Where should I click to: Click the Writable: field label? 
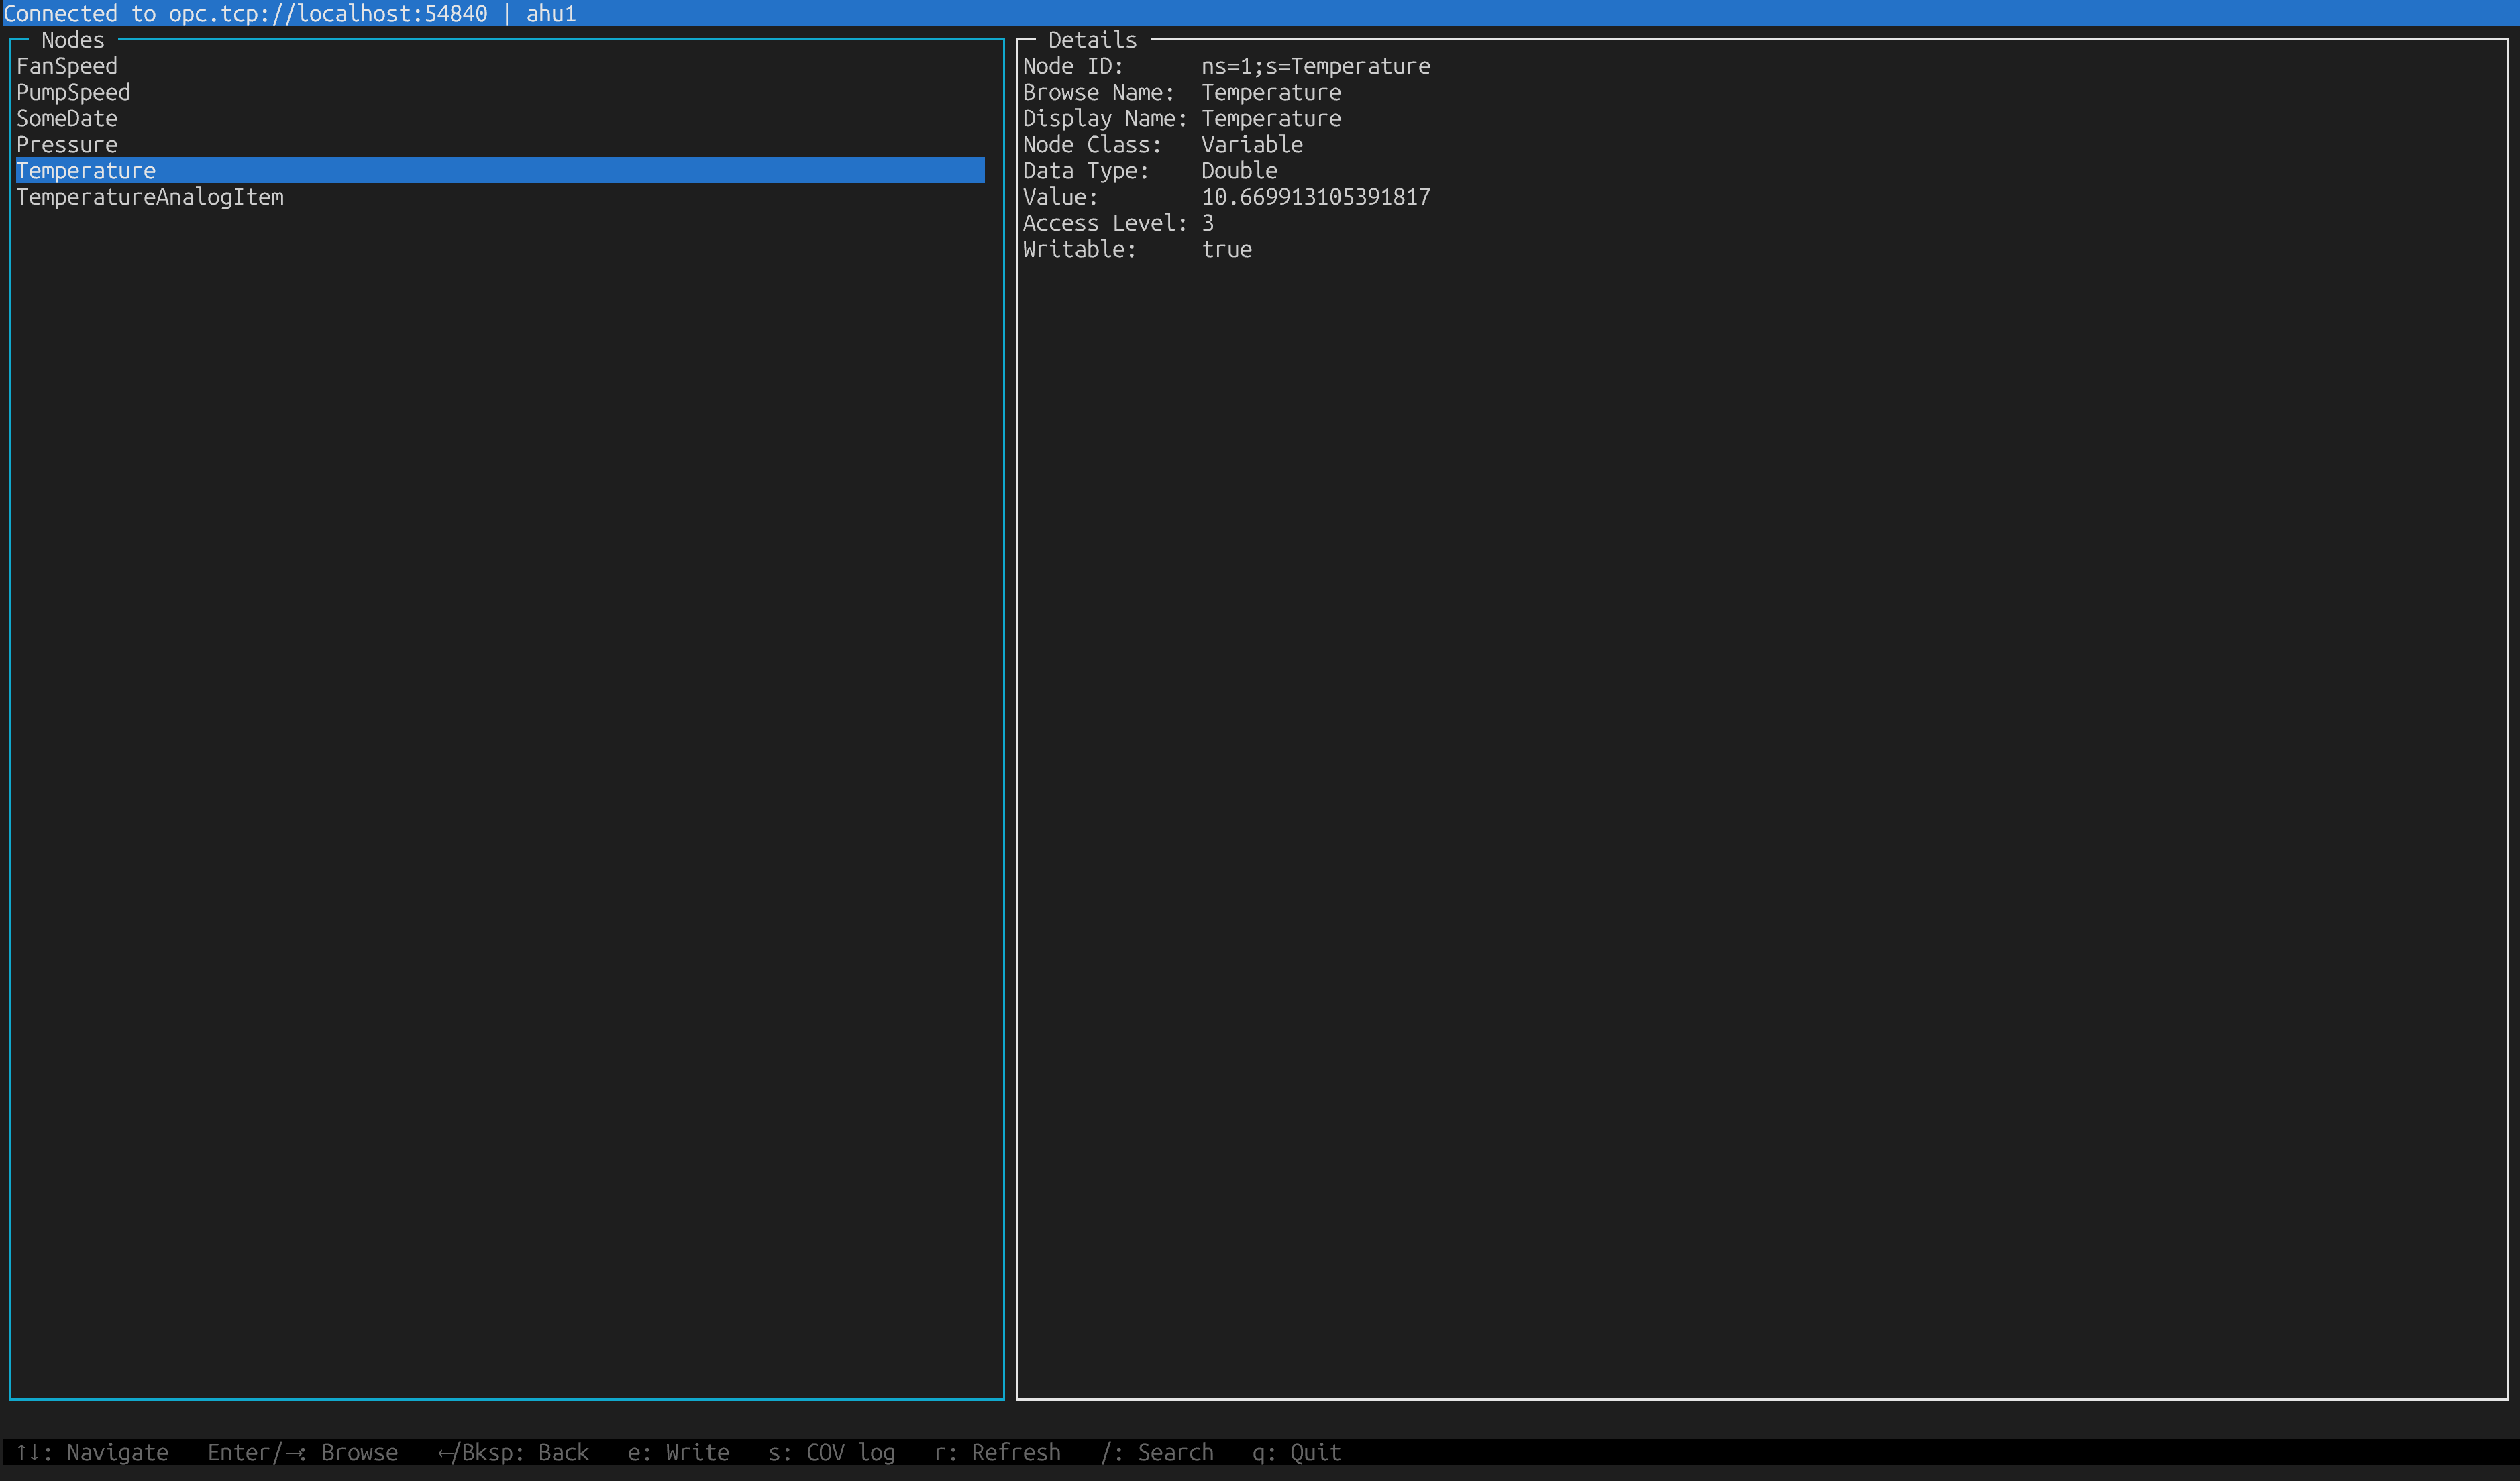1080,249
